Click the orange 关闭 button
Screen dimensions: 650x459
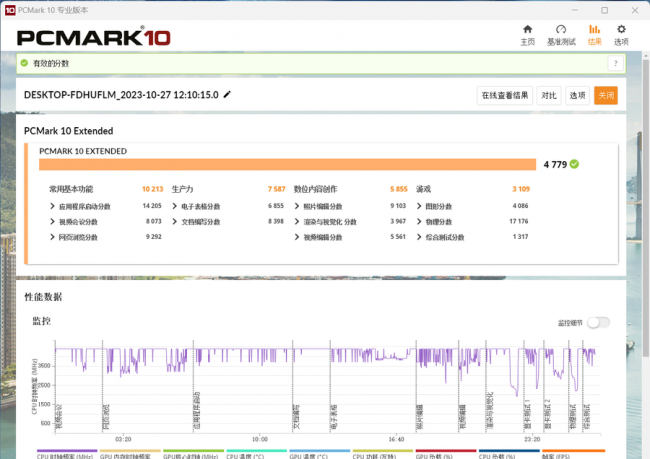click(x=606, y=95)
